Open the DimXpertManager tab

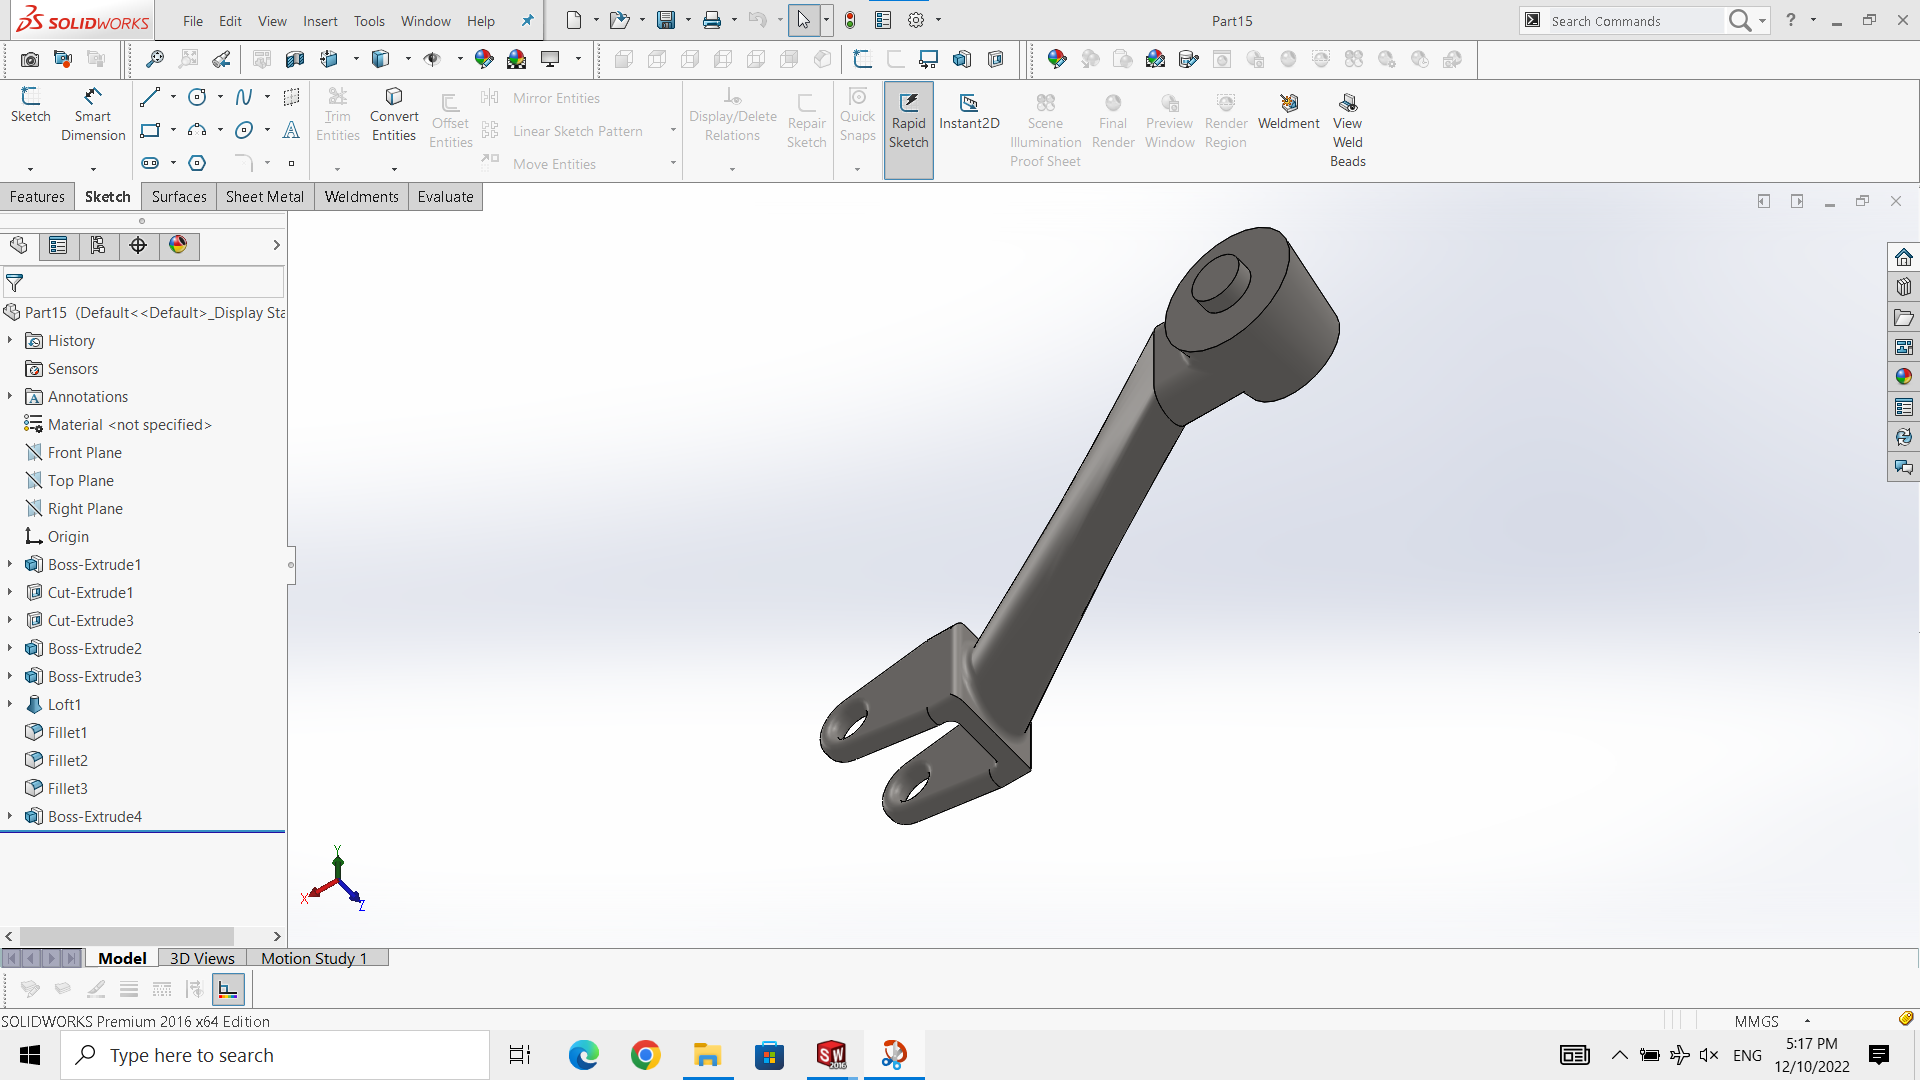coord(138,246)
